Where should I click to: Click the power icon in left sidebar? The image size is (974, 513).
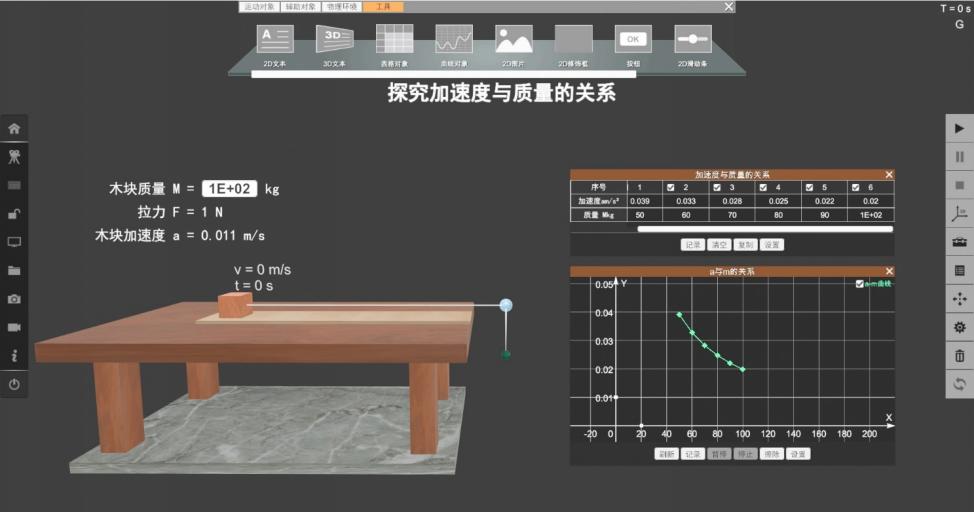(x=14, y=384)
